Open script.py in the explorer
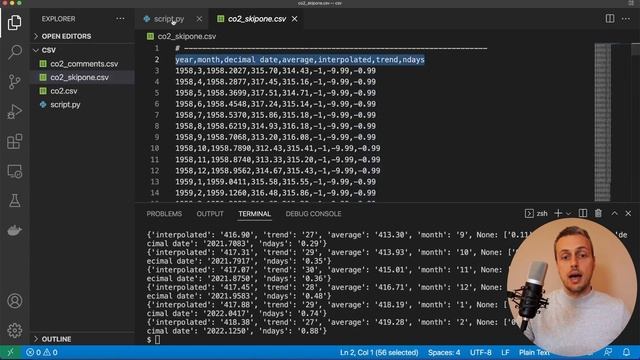The height and width of the screenshot is (360, 640). click(x=65, y=104)
